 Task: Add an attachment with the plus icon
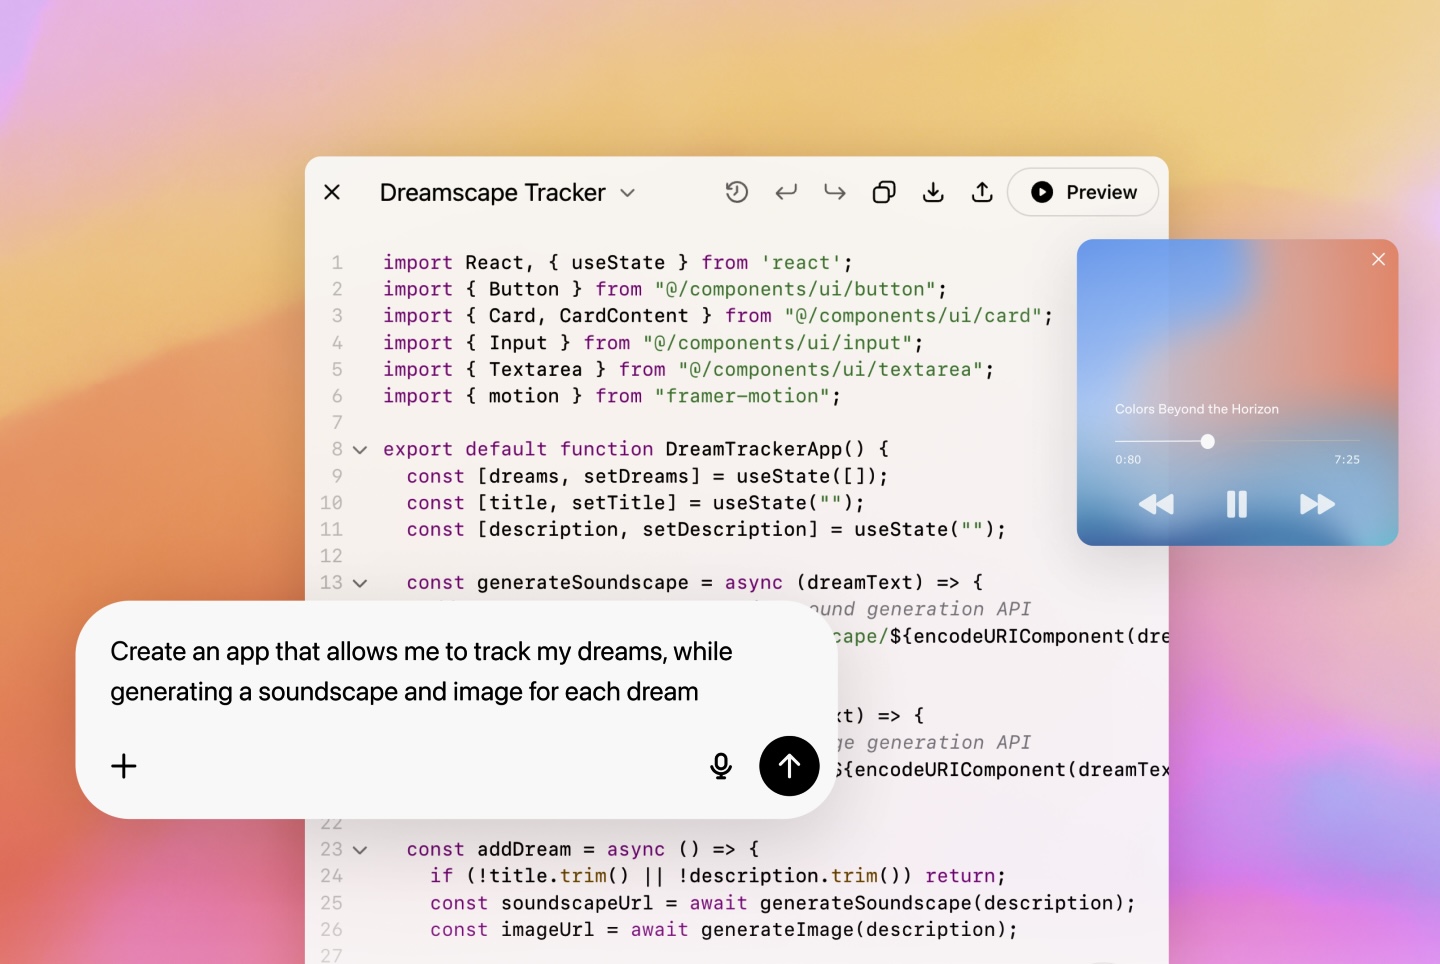point(124,766)
